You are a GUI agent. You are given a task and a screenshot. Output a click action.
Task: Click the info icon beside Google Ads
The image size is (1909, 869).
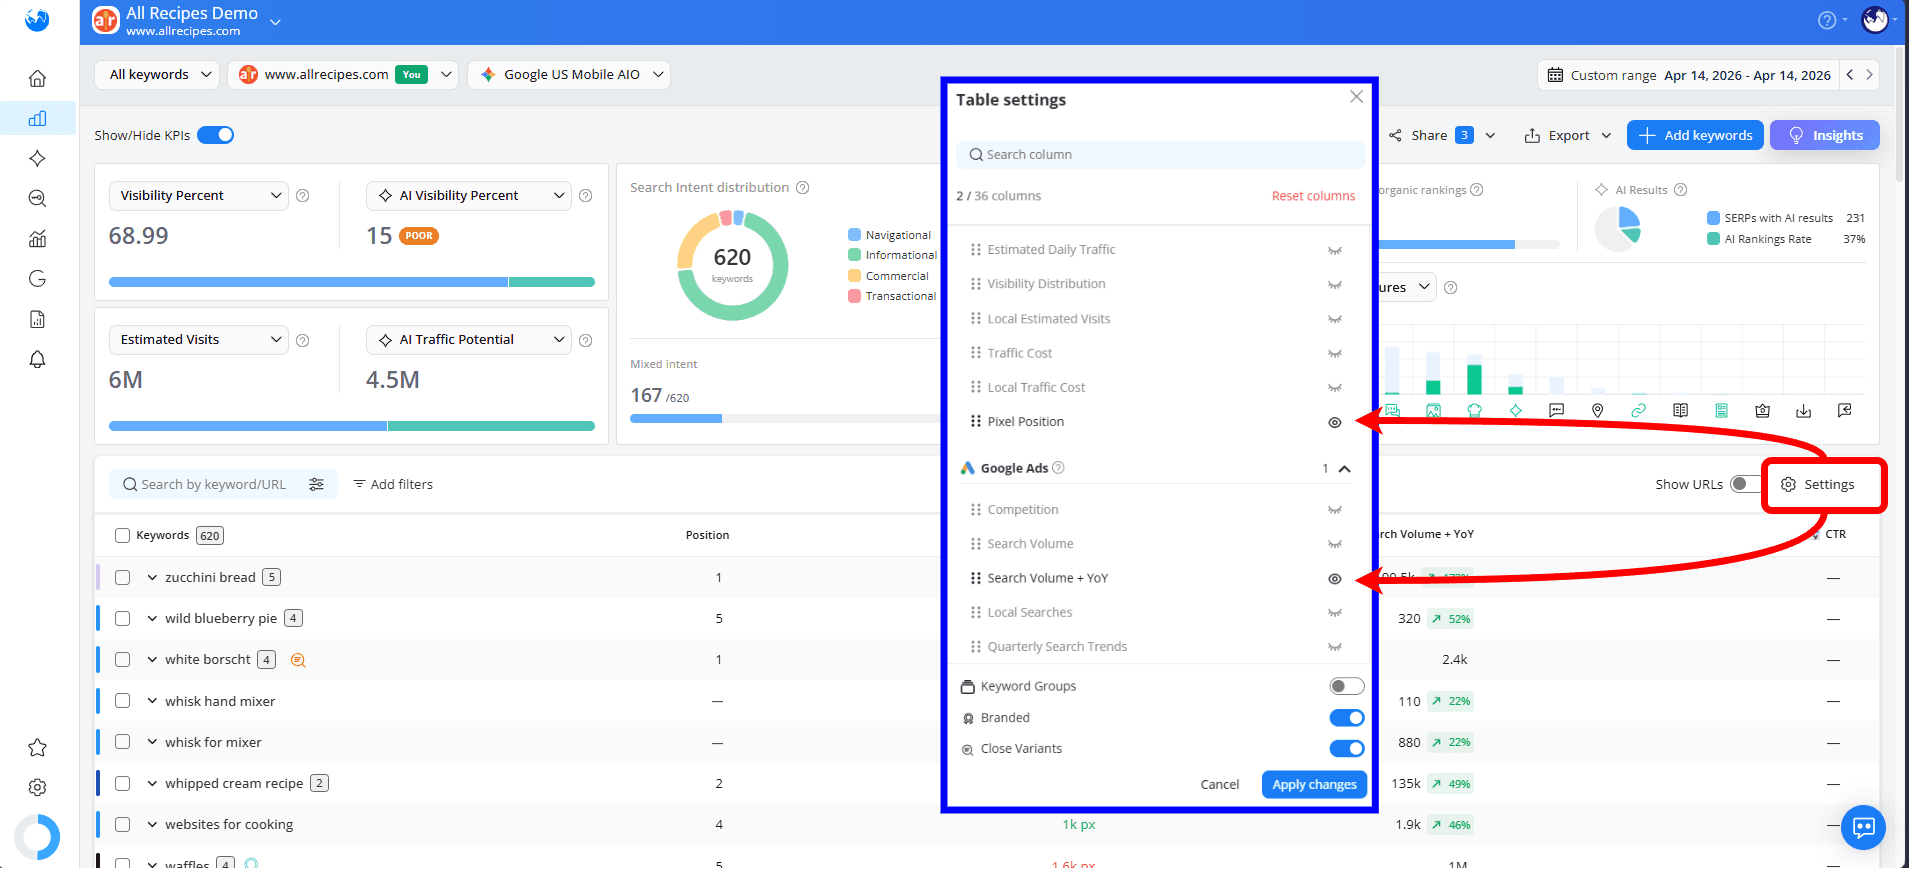click(1059, 467)
